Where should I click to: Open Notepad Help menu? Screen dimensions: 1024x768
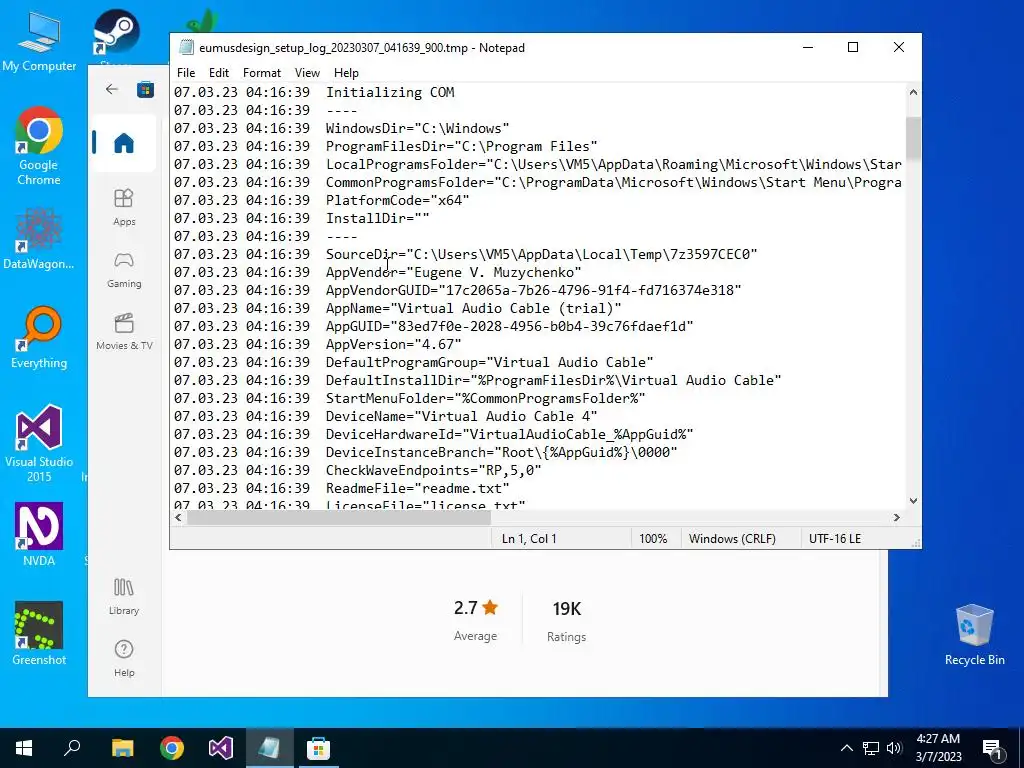point(346,72)
